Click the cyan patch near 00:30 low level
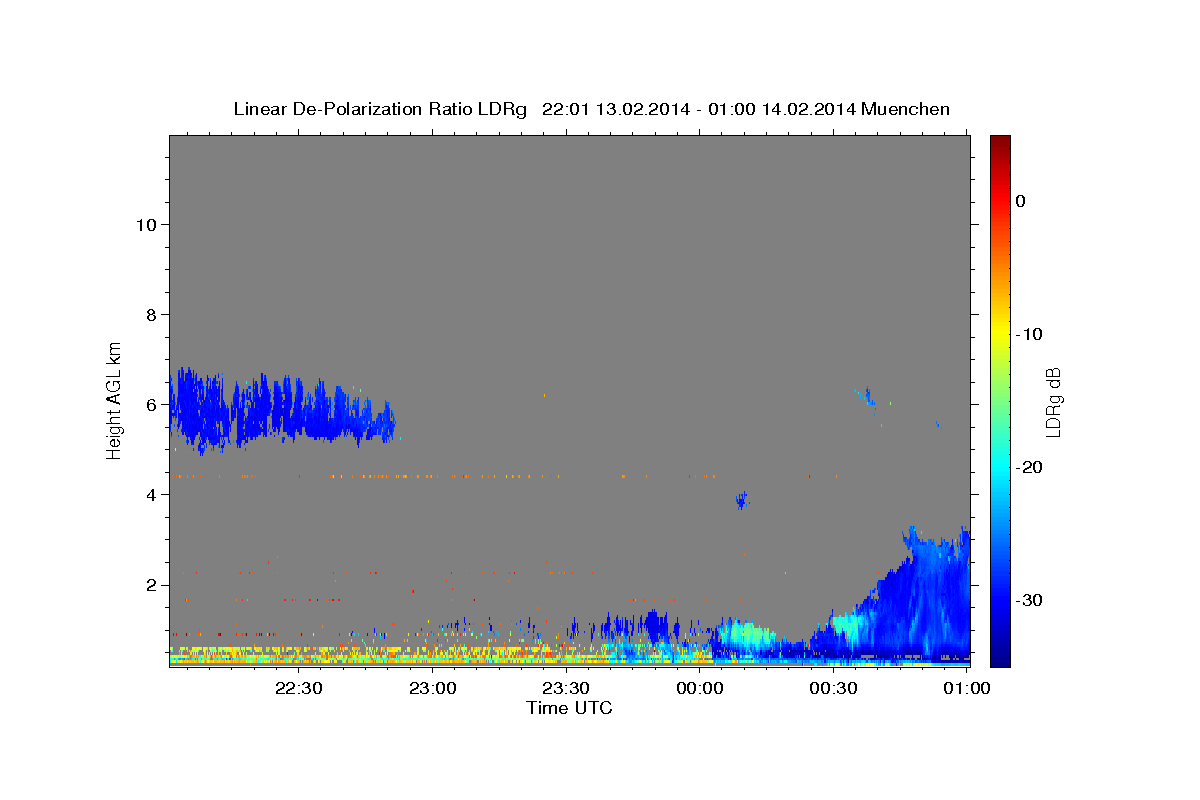The image size is (1200, 800). [848, 625]
